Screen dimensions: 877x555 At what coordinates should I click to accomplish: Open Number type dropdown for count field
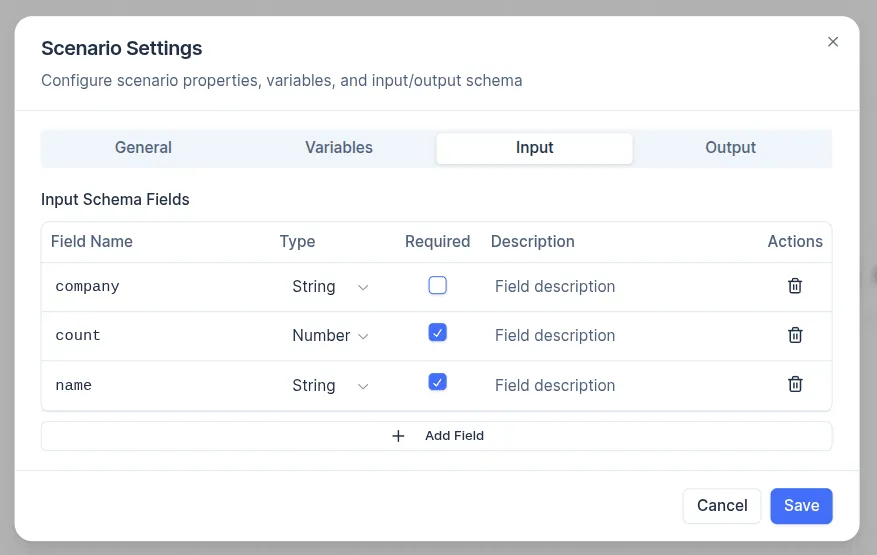coord(330,336)
